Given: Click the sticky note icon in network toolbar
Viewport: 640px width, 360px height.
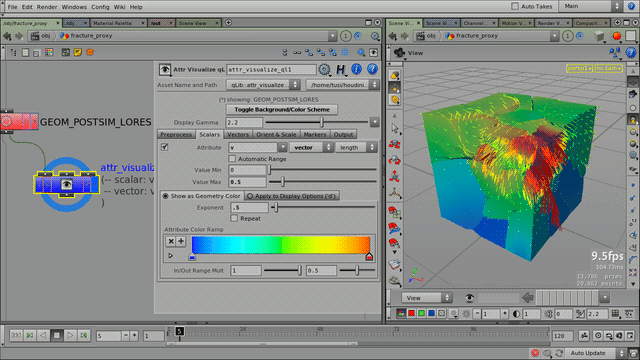Looking at the screenshot, I should 78,52.
